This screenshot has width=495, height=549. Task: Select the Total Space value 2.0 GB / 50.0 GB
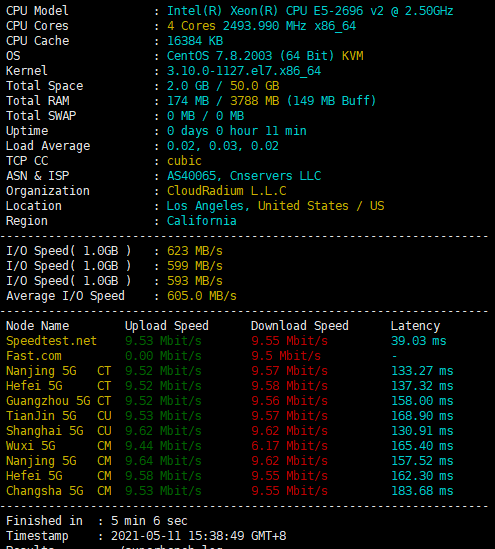point(223,86)
